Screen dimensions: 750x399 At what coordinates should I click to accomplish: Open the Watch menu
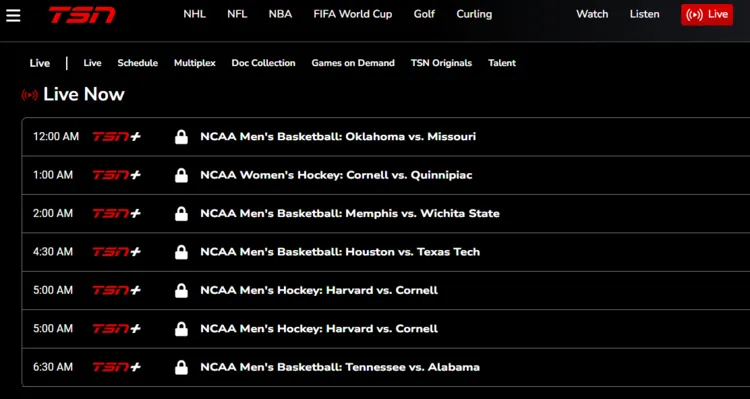pos(592,14)
